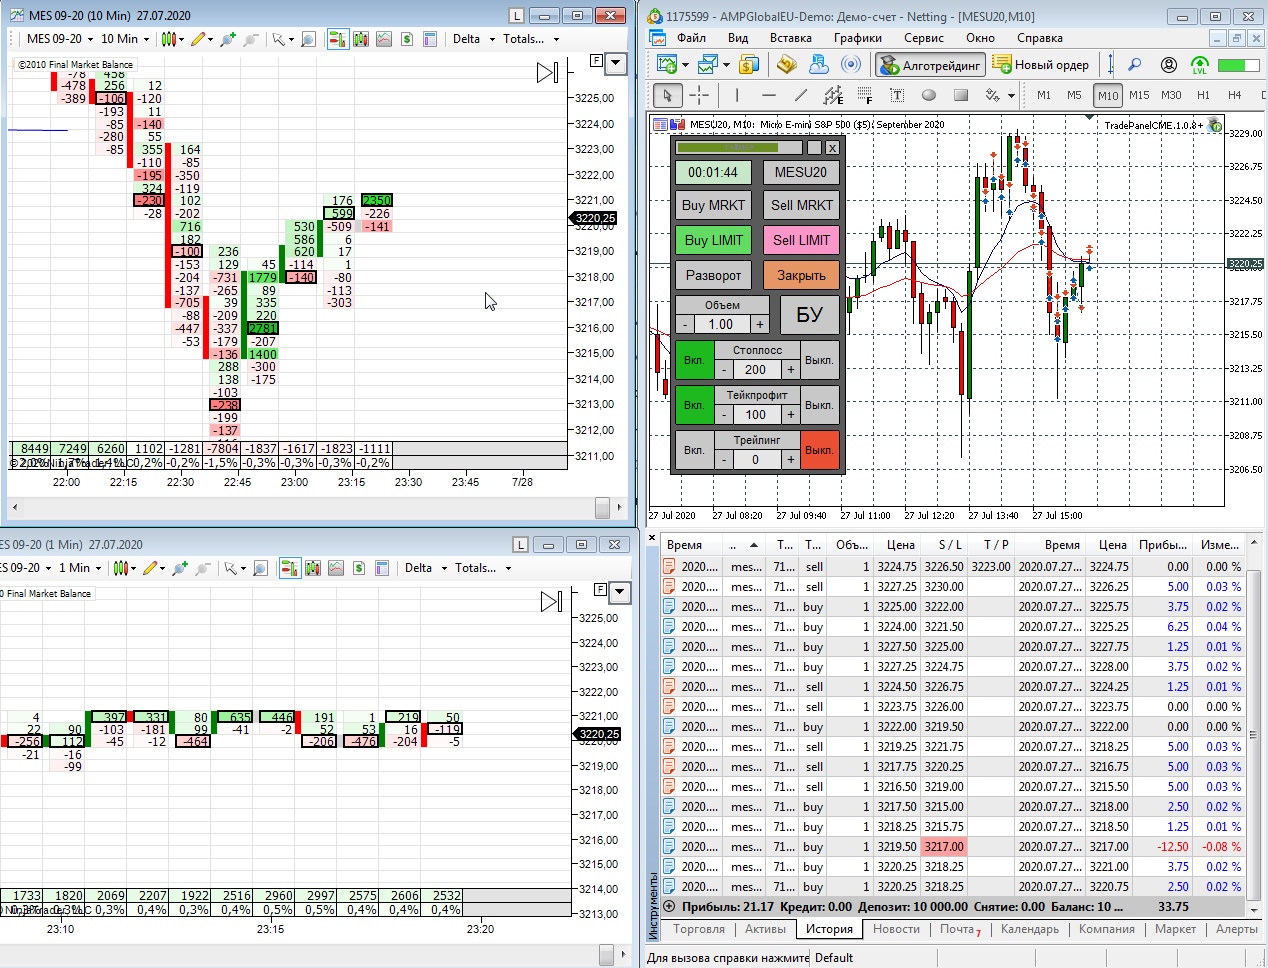Open data box panel icon in 10 Min window
The height and width of the screenshot is (968, 1268).
point(430,39)
